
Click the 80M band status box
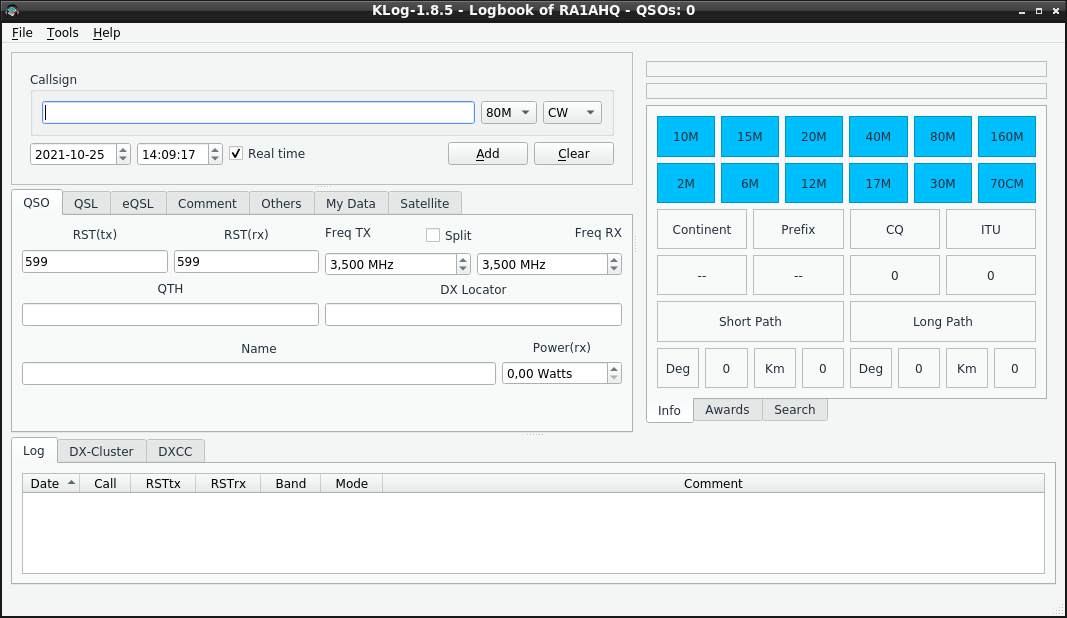coord(942,136)
